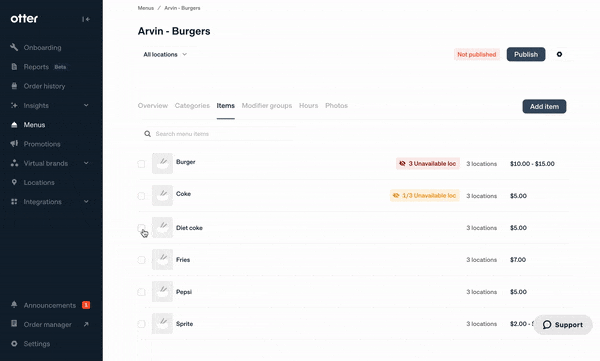Screen dimensions: 600x361
Task: Click the Coke price $5.00
Action: (518, 196)
